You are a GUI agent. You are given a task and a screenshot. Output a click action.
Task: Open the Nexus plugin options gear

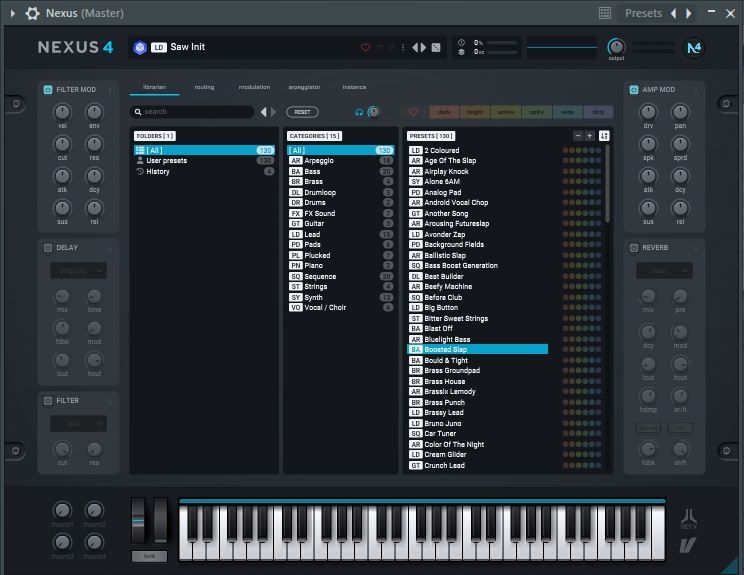pyautogui.click(x=32, y=13)
